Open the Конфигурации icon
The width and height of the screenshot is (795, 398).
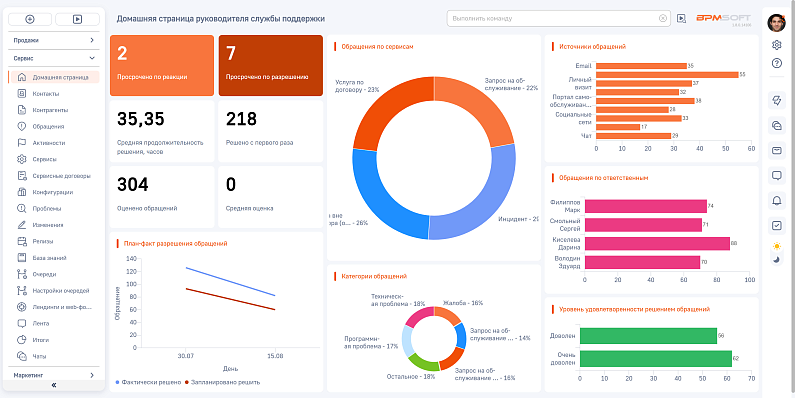click(x=21, y=192)
